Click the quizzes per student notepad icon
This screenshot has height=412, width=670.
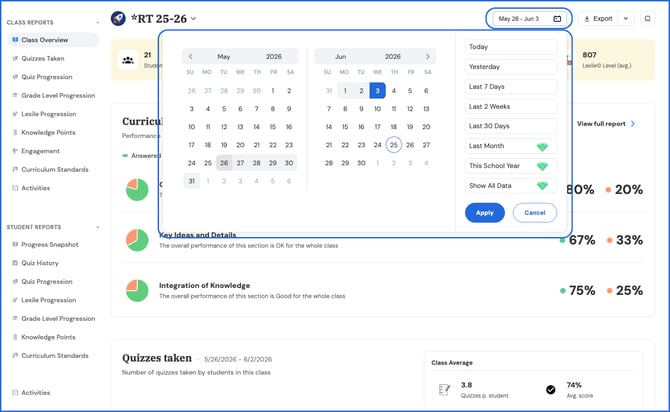(444, 390)
